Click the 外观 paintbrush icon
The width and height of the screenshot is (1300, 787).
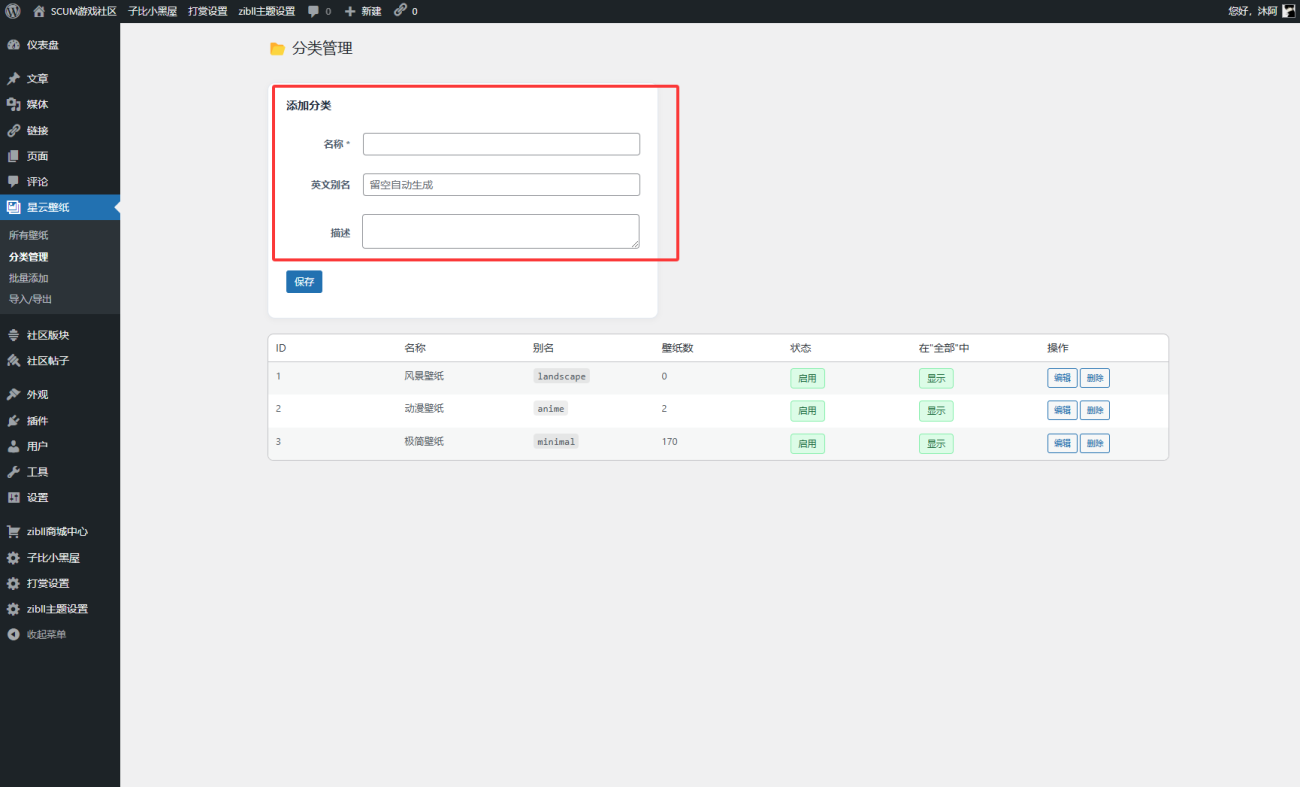(x=14, y=395)
